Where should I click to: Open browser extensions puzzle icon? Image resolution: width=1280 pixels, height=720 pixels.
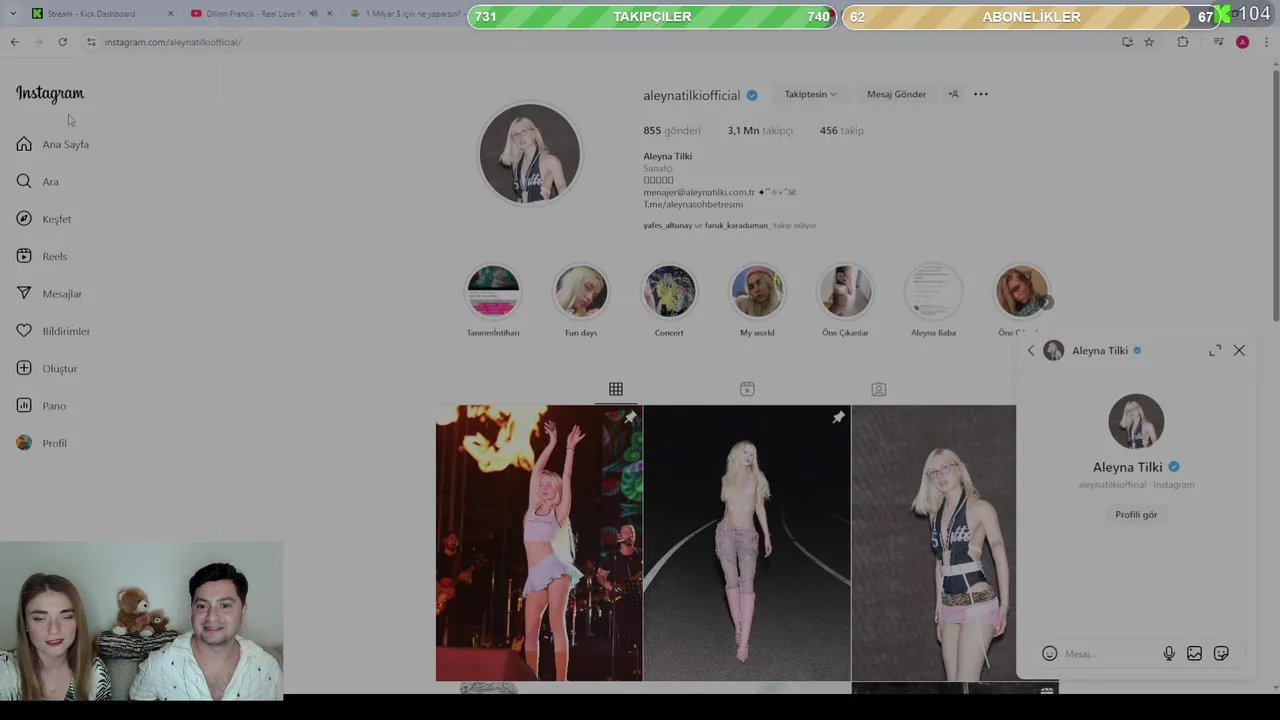1183,42
